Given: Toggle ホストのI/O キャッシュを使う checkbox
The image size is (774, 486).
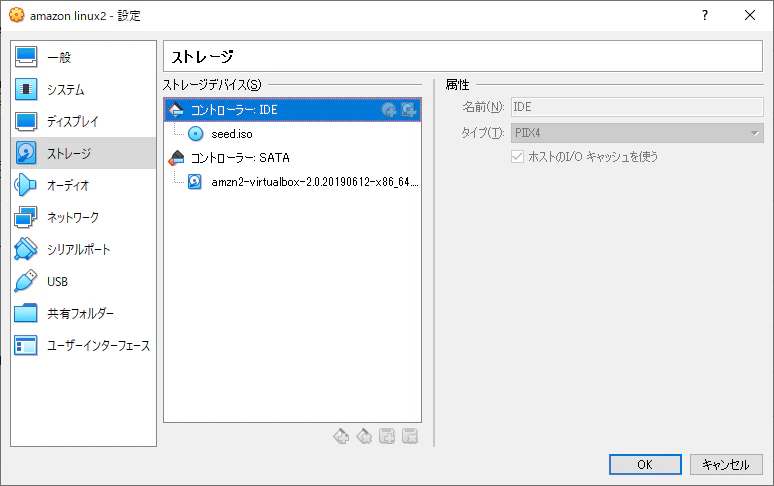Looking at the screenshot, I should pyautogui.click(x=517, y=157).
